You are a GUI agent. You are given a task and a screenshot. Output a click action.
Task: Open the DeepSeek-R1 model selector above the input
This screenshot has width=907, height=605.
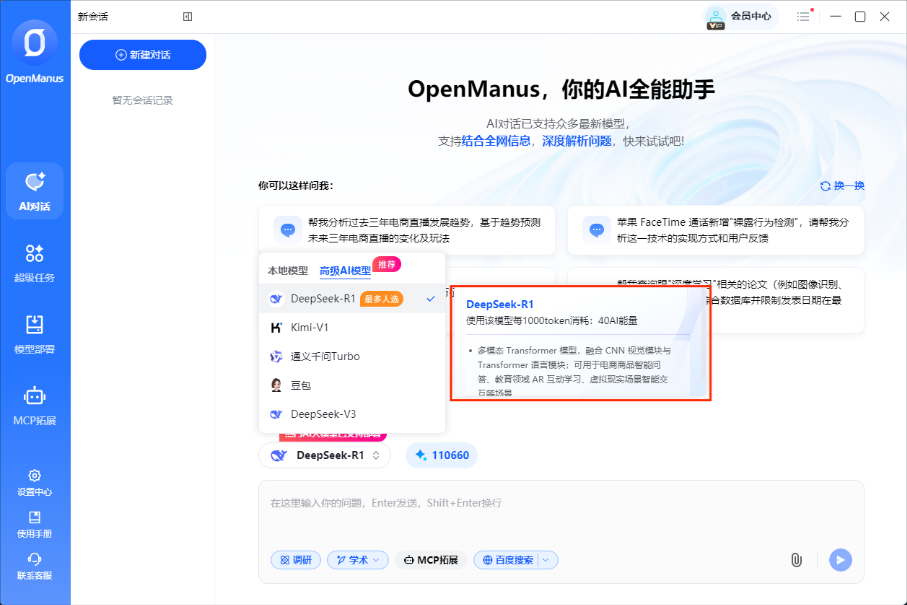tap(324, 455)
